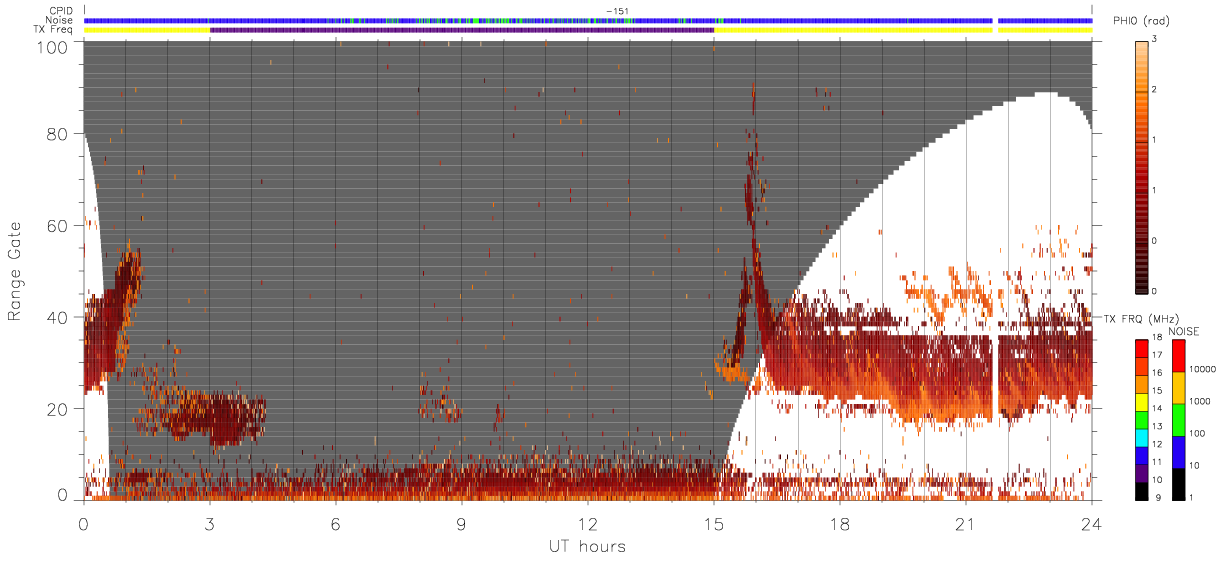Pick the blue 11–12 MHz swatch

pos(1141,456)
